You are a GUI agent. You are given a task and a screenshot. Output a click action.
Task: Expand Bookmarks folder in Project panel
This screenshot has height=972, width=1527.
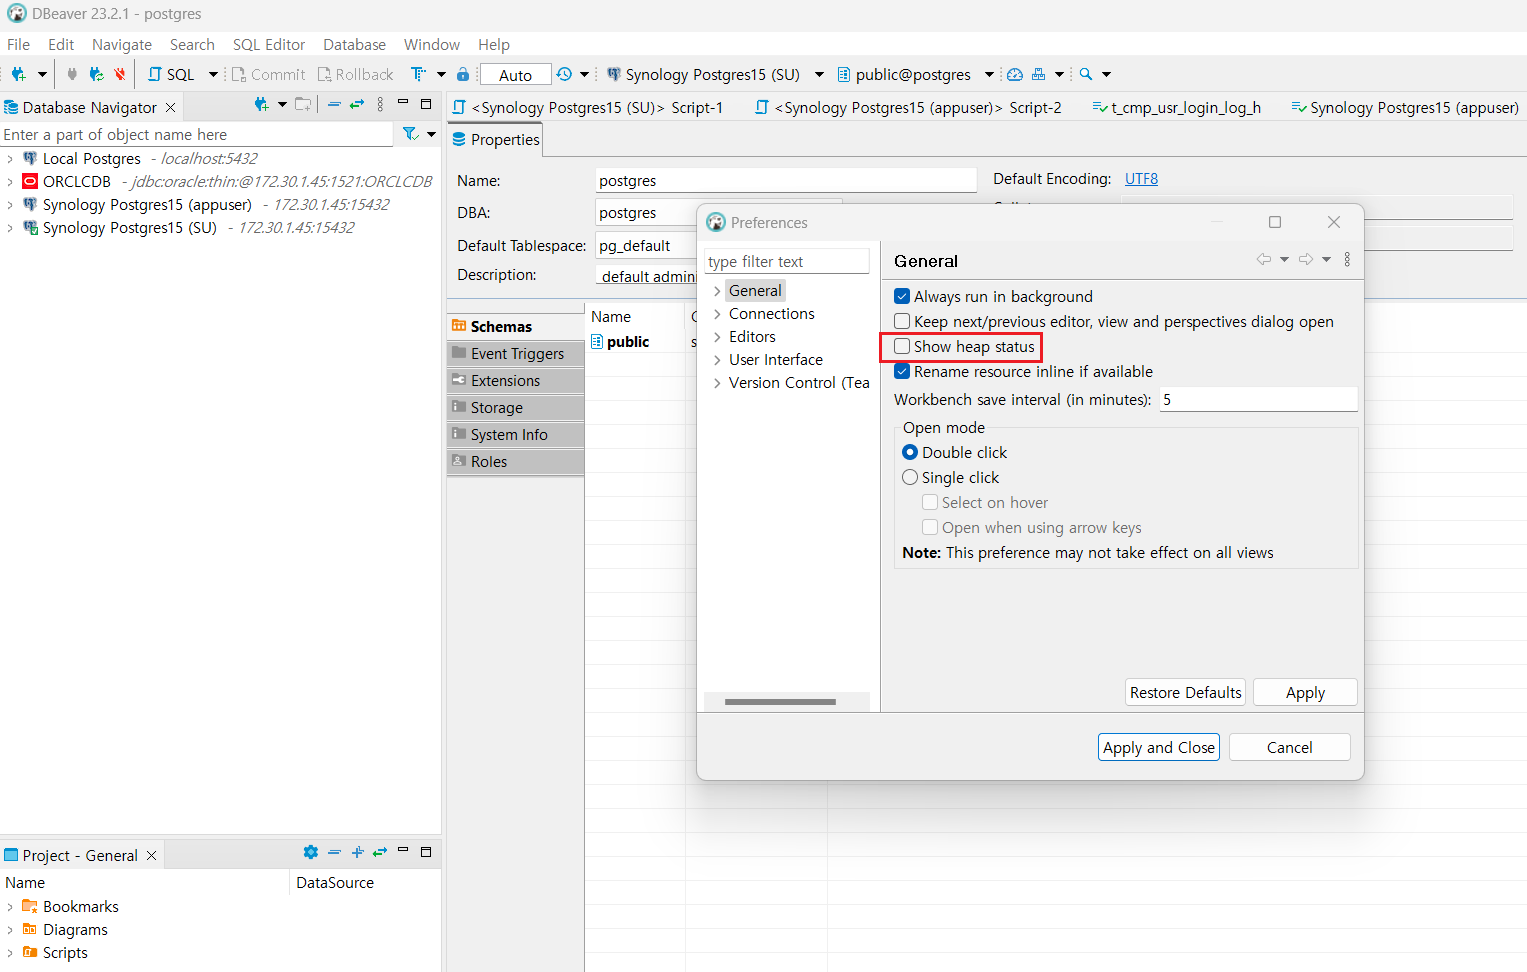pos(10,907)
